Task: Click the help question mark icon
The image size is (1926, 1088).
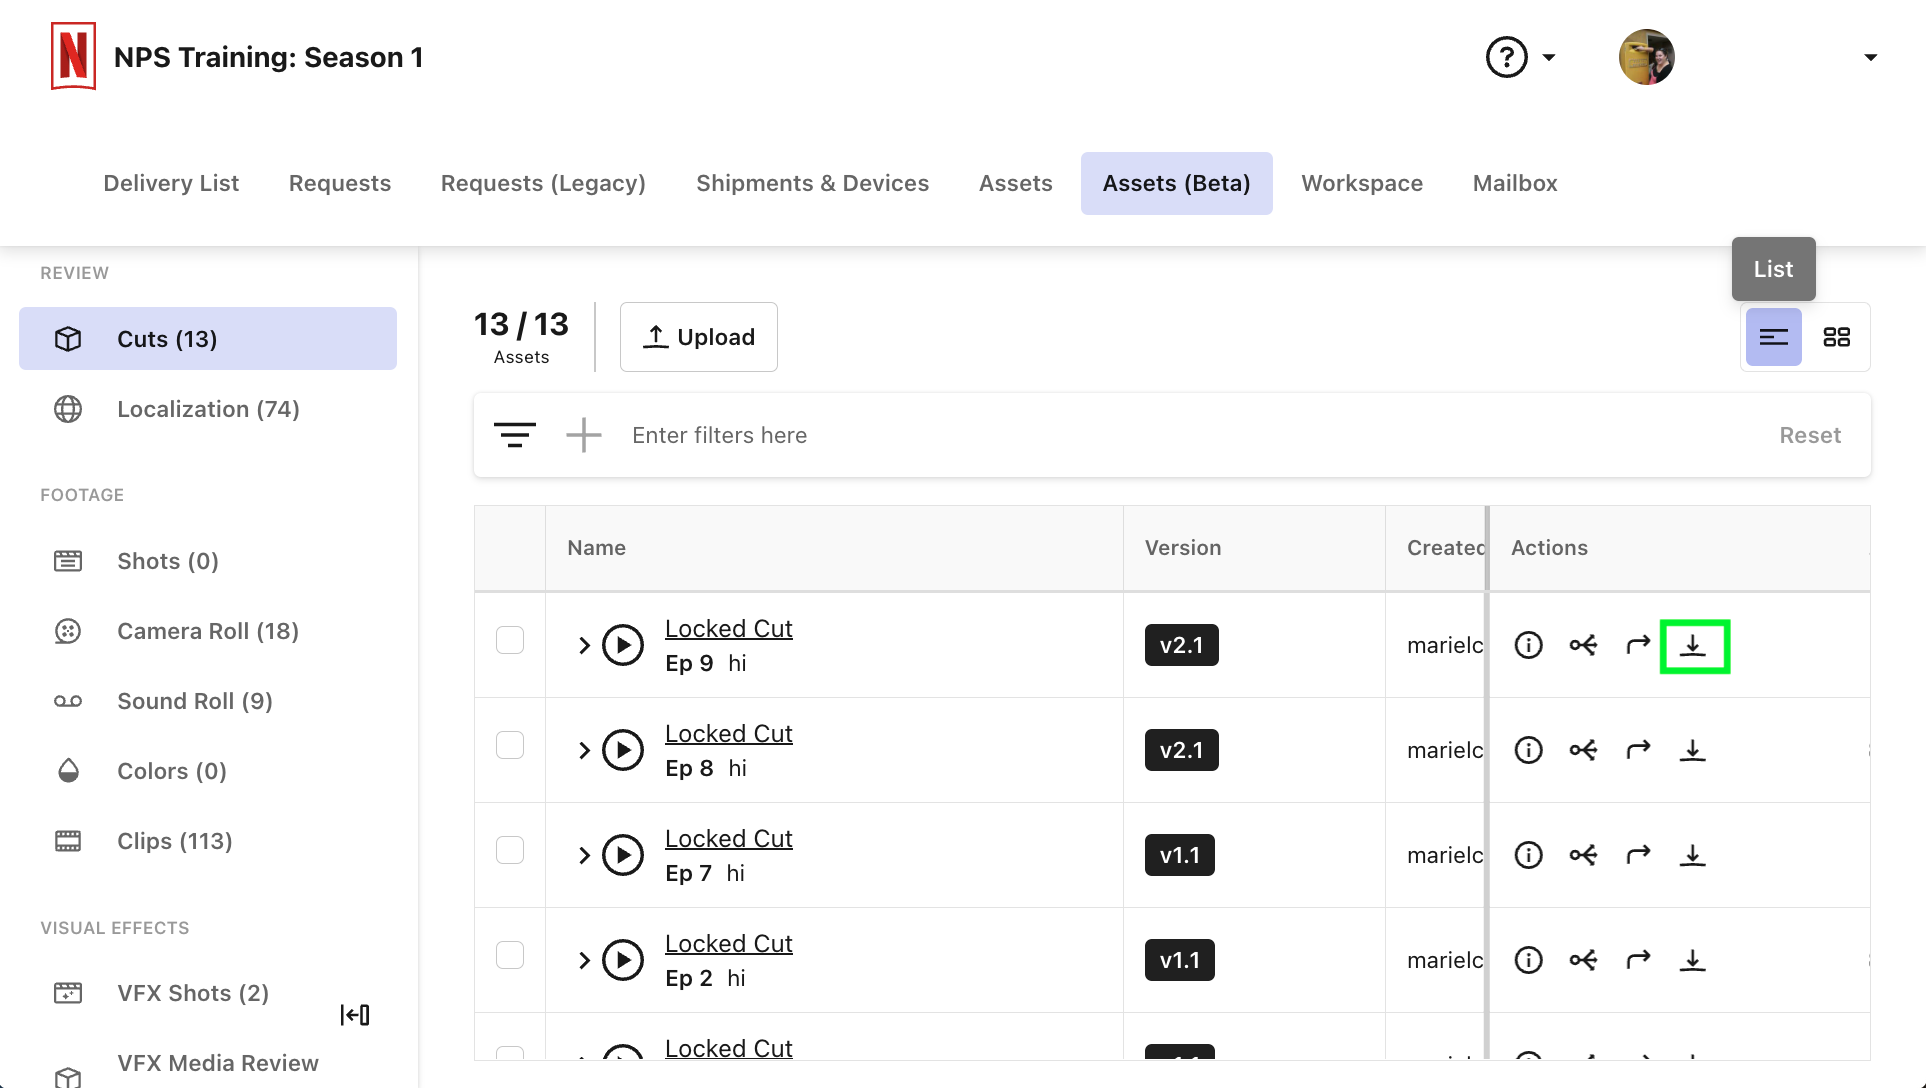Action: (x=1505, y=57)
